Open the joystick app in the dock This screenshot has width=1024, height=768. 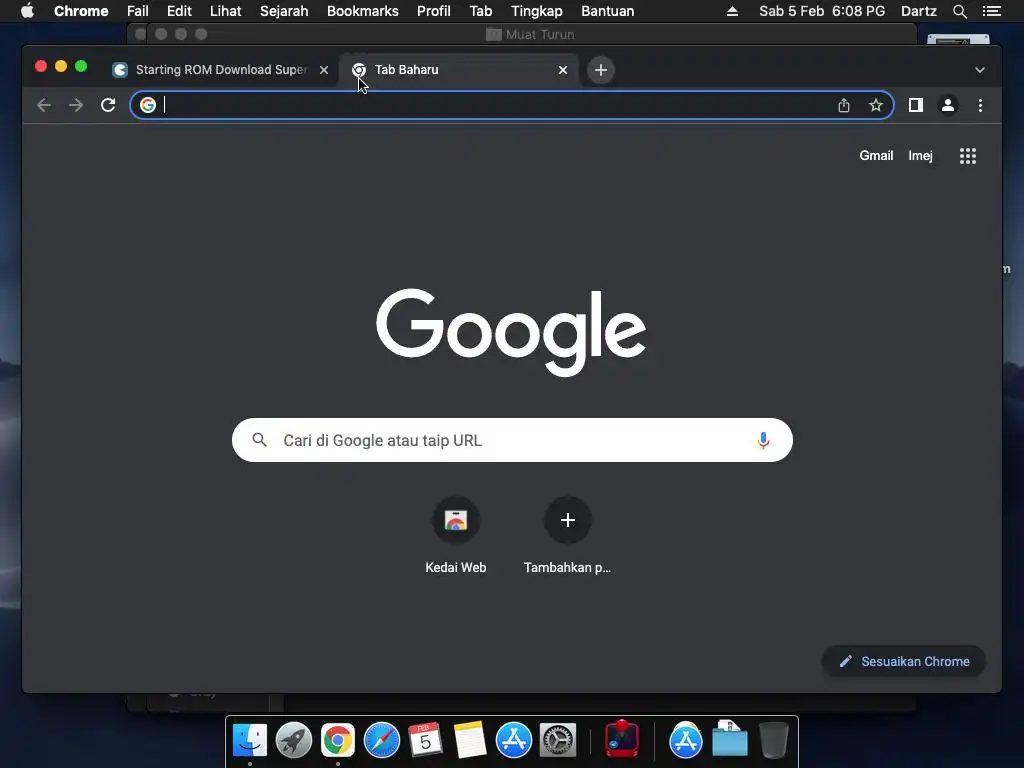pos(622,739)
